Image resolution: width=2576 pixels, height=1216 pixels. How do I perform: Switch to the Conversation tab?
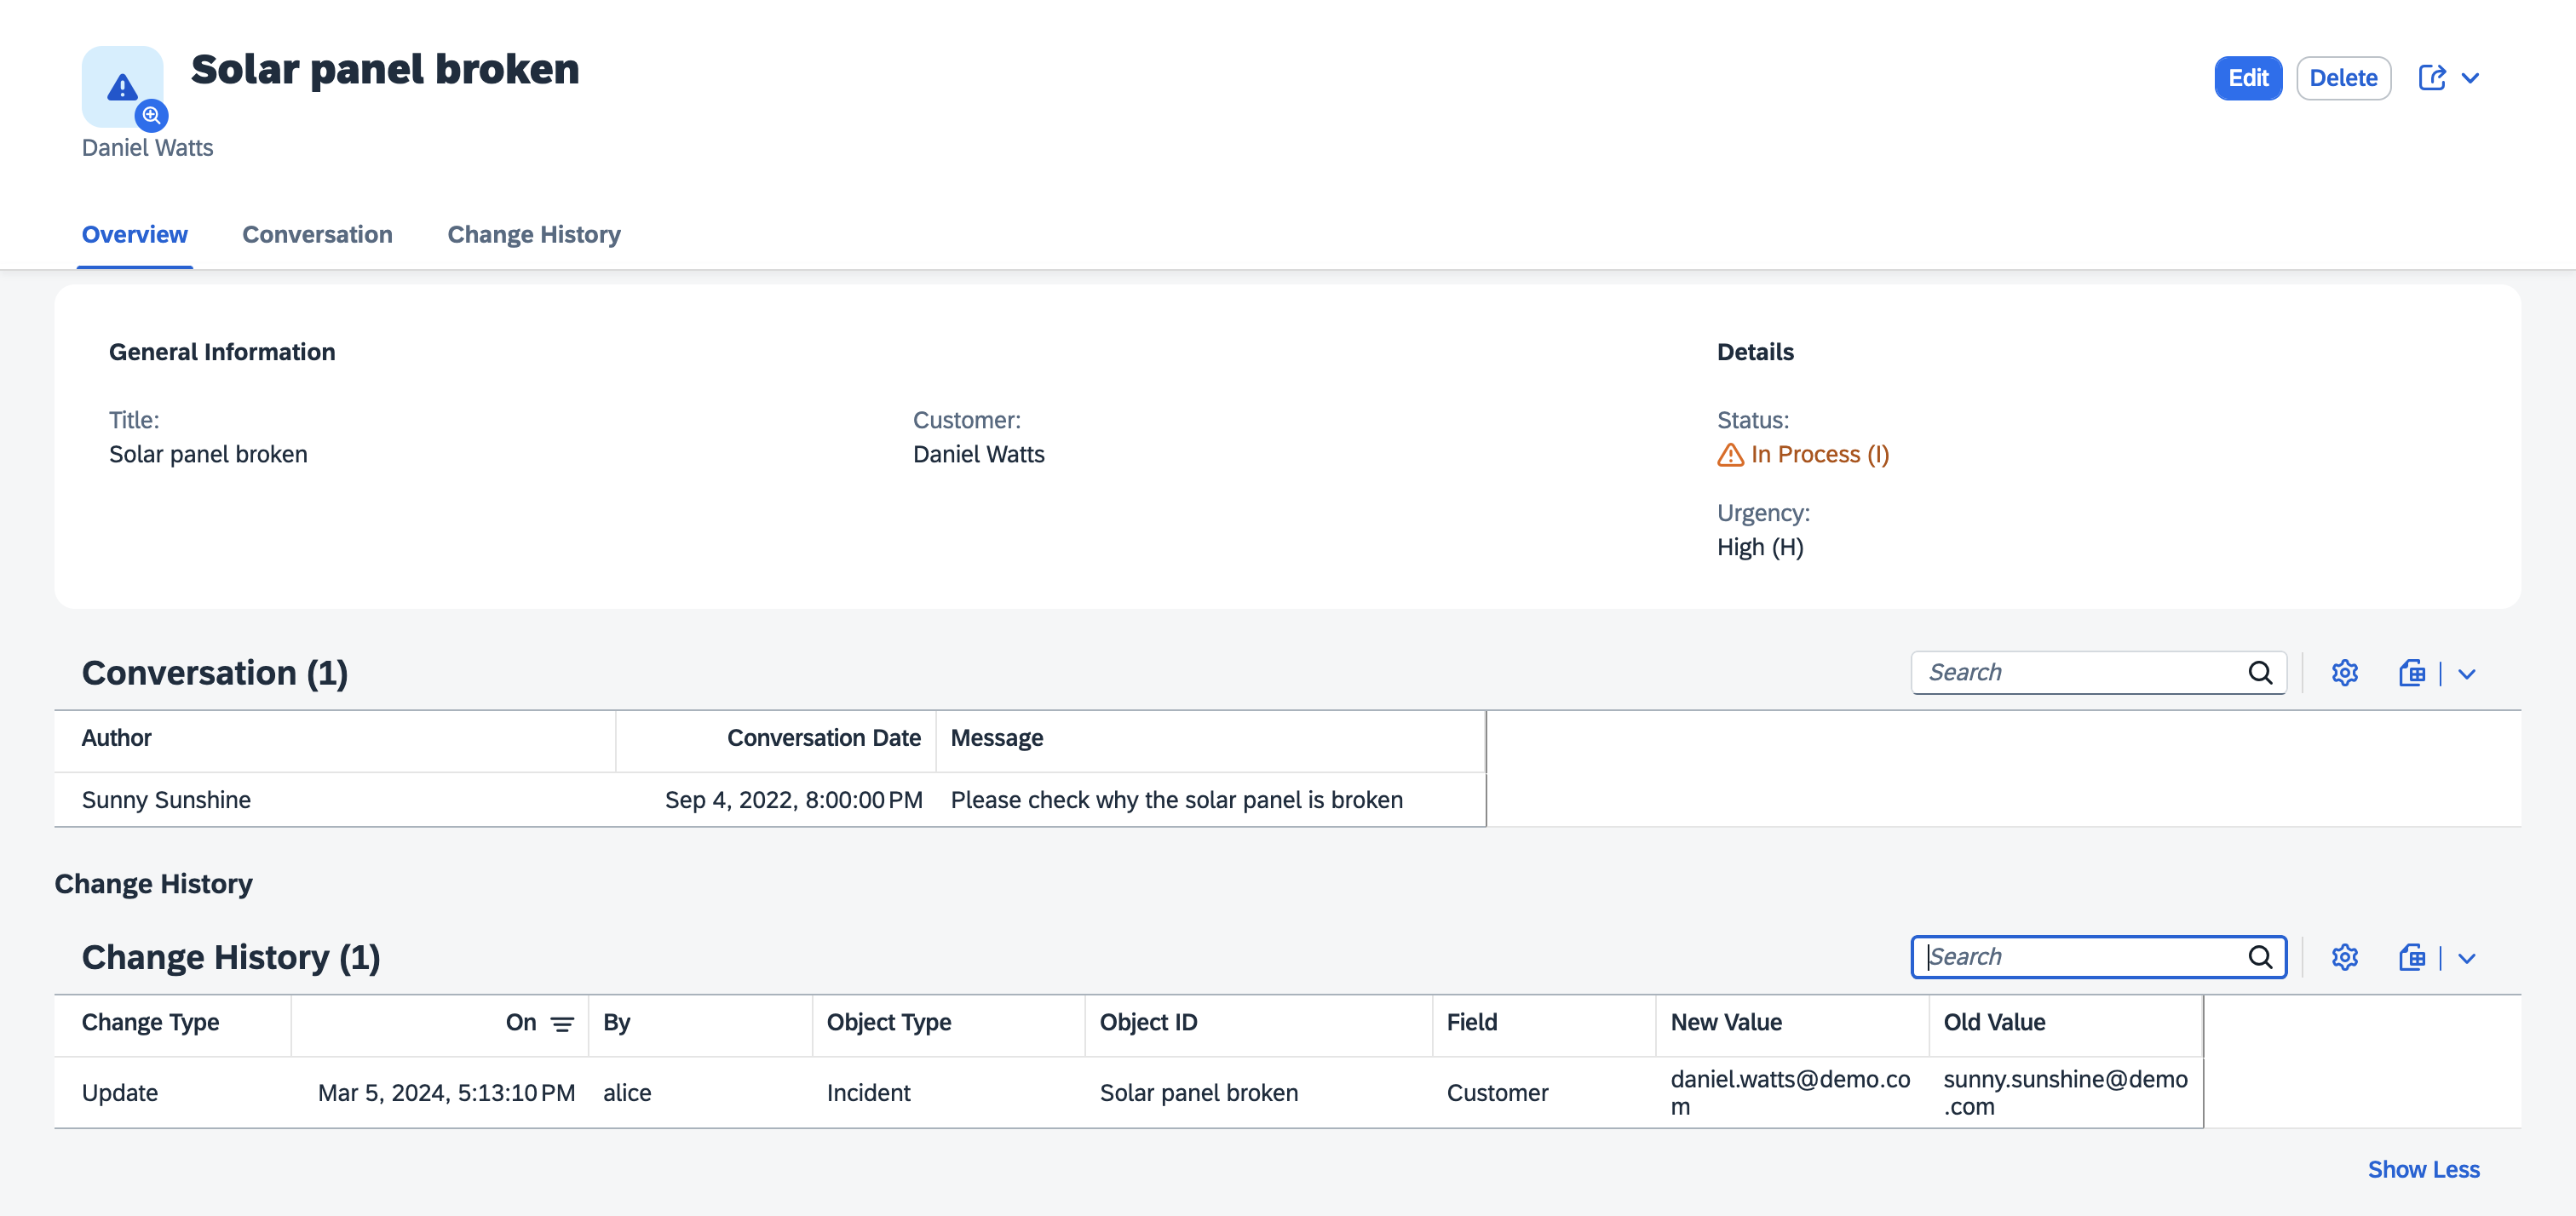(x=317, y=234)
